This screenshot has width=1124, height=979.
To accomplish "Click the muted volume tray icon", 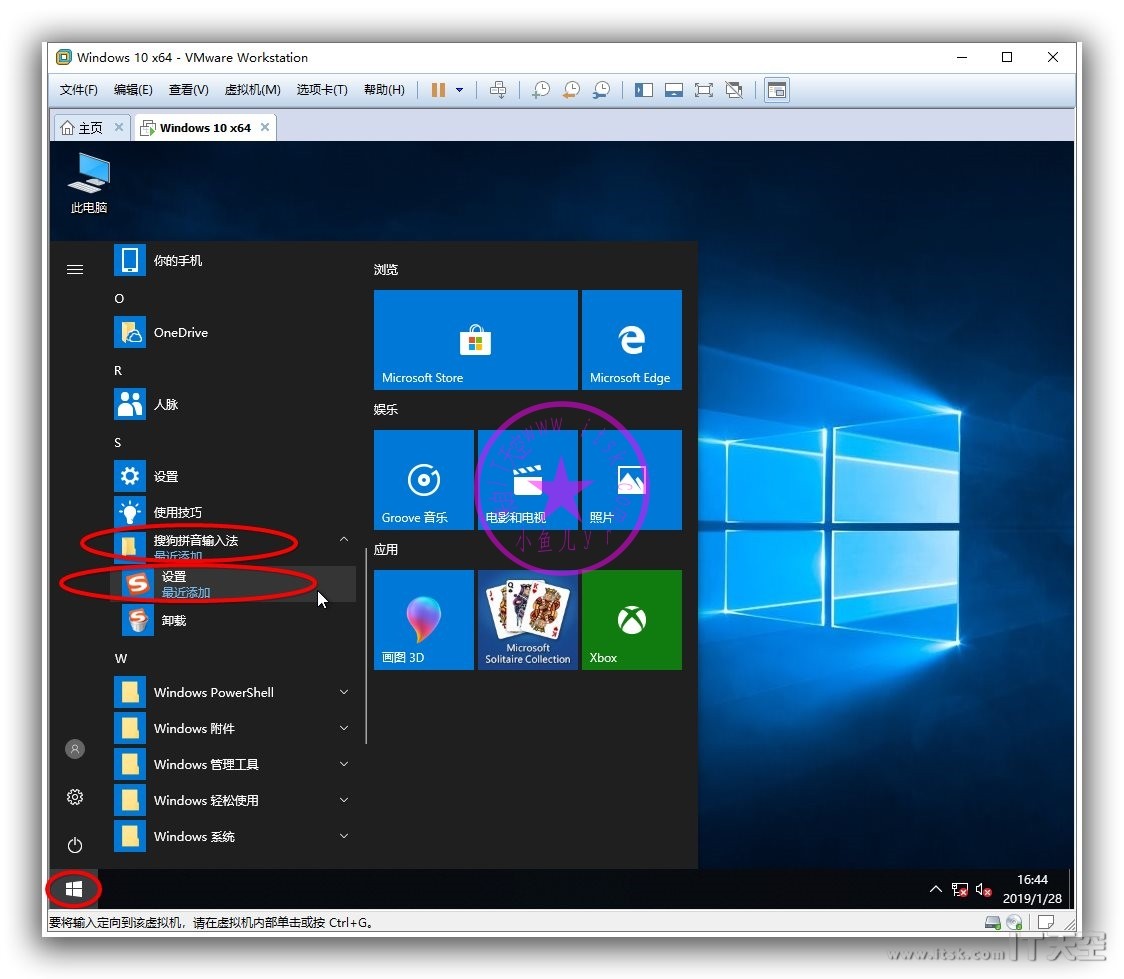I will click(984, 889).
